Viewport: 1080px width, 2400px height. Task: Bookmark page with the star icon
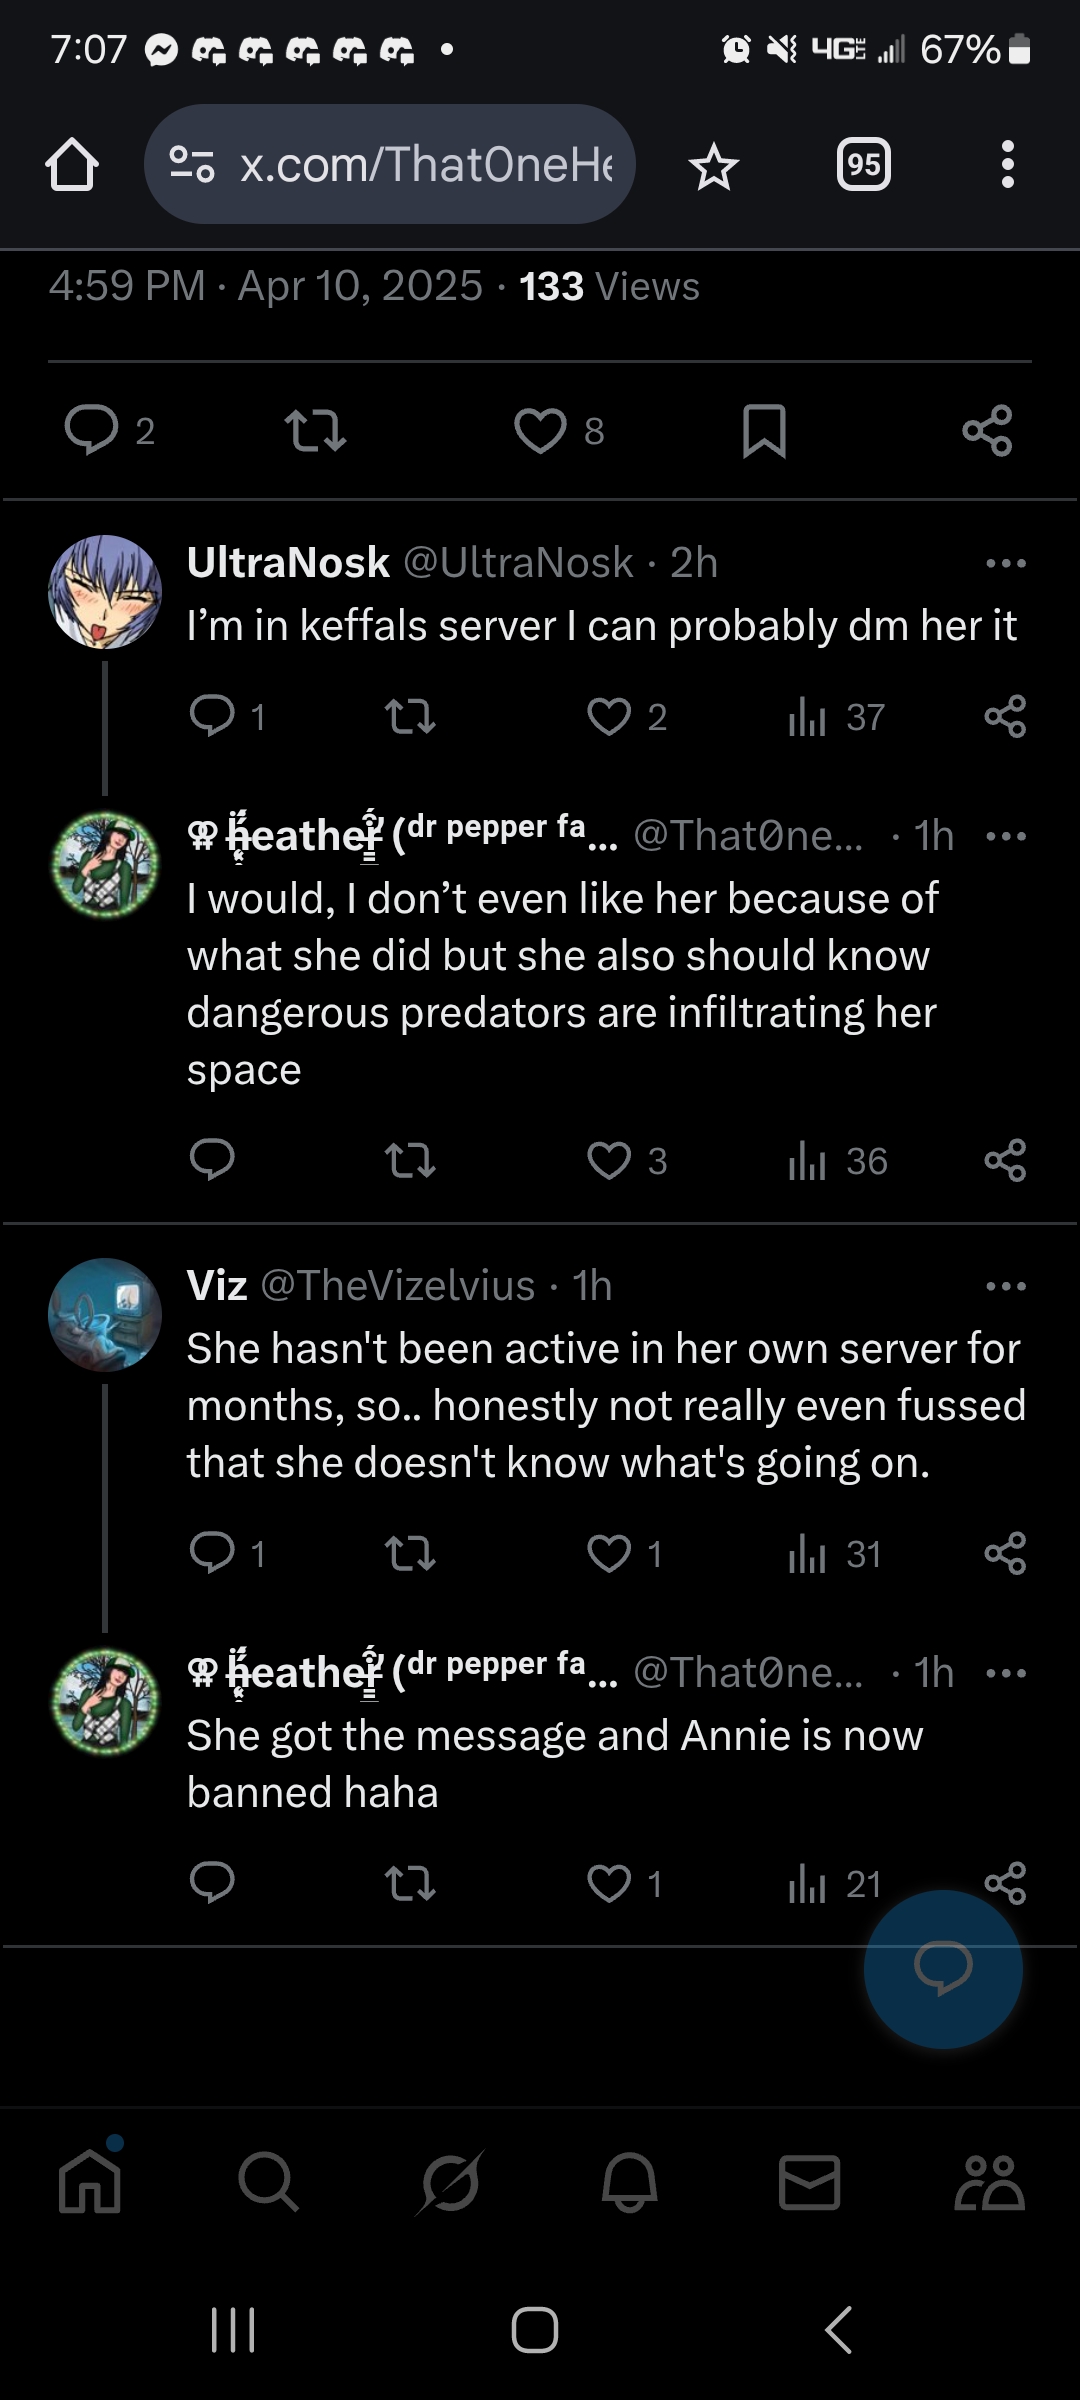click(713, 166)
